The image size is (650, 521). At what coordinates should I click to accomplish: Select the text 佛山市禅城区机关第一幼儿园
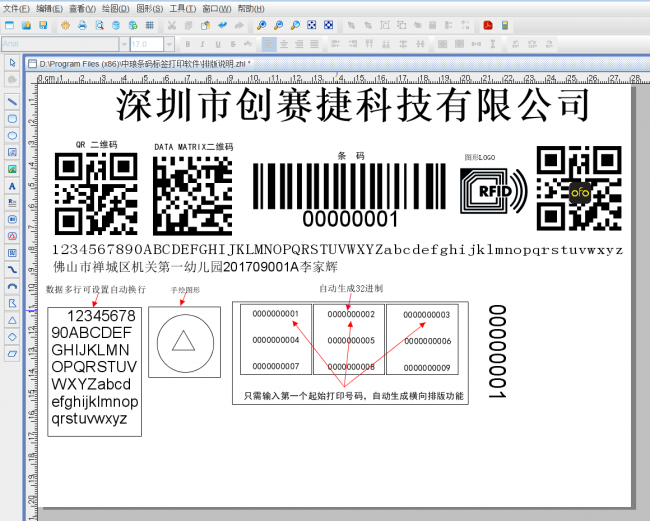click(x=138, y=267)
